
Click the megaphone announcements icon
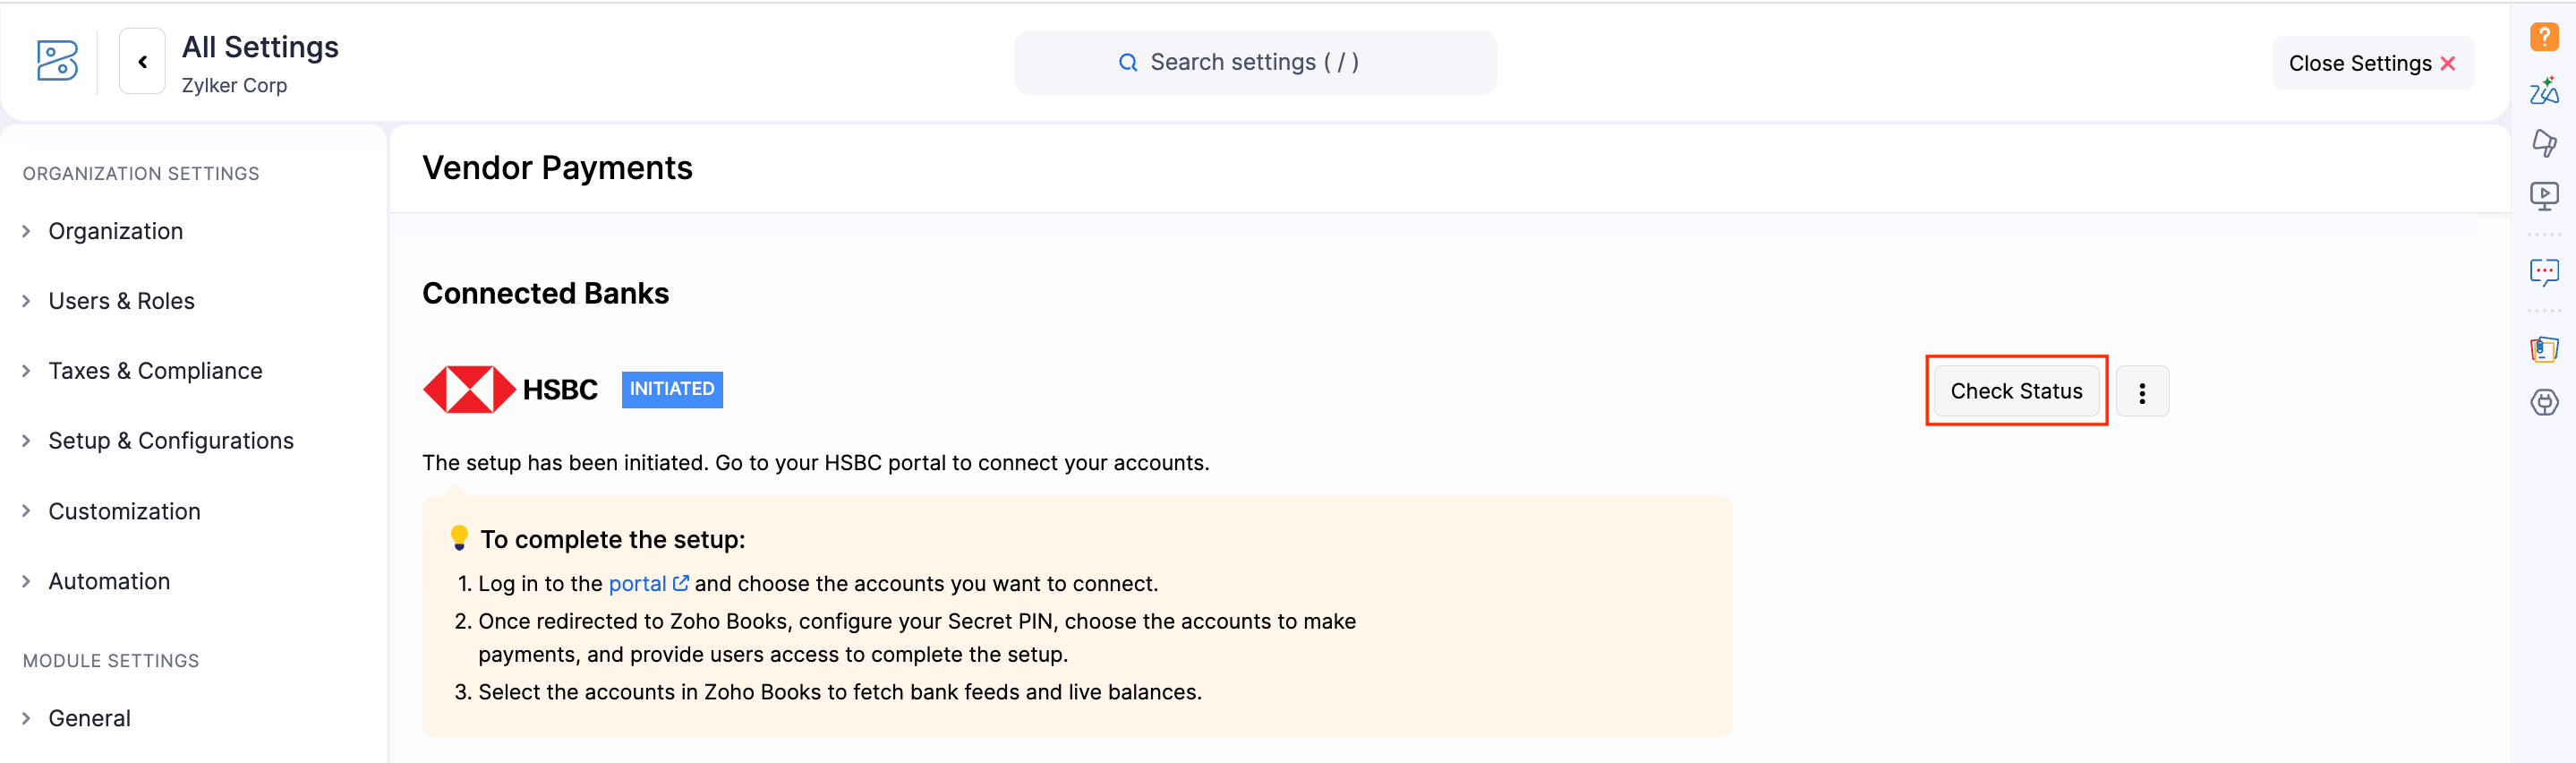[x=2544, y=143]
